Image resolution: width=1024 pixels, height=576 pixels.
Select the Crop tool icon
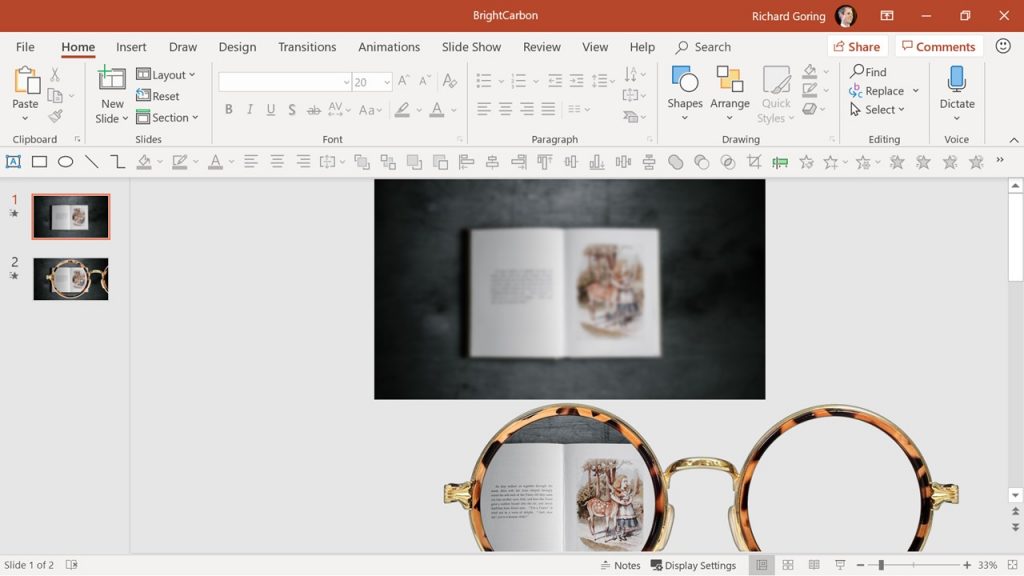754,161
